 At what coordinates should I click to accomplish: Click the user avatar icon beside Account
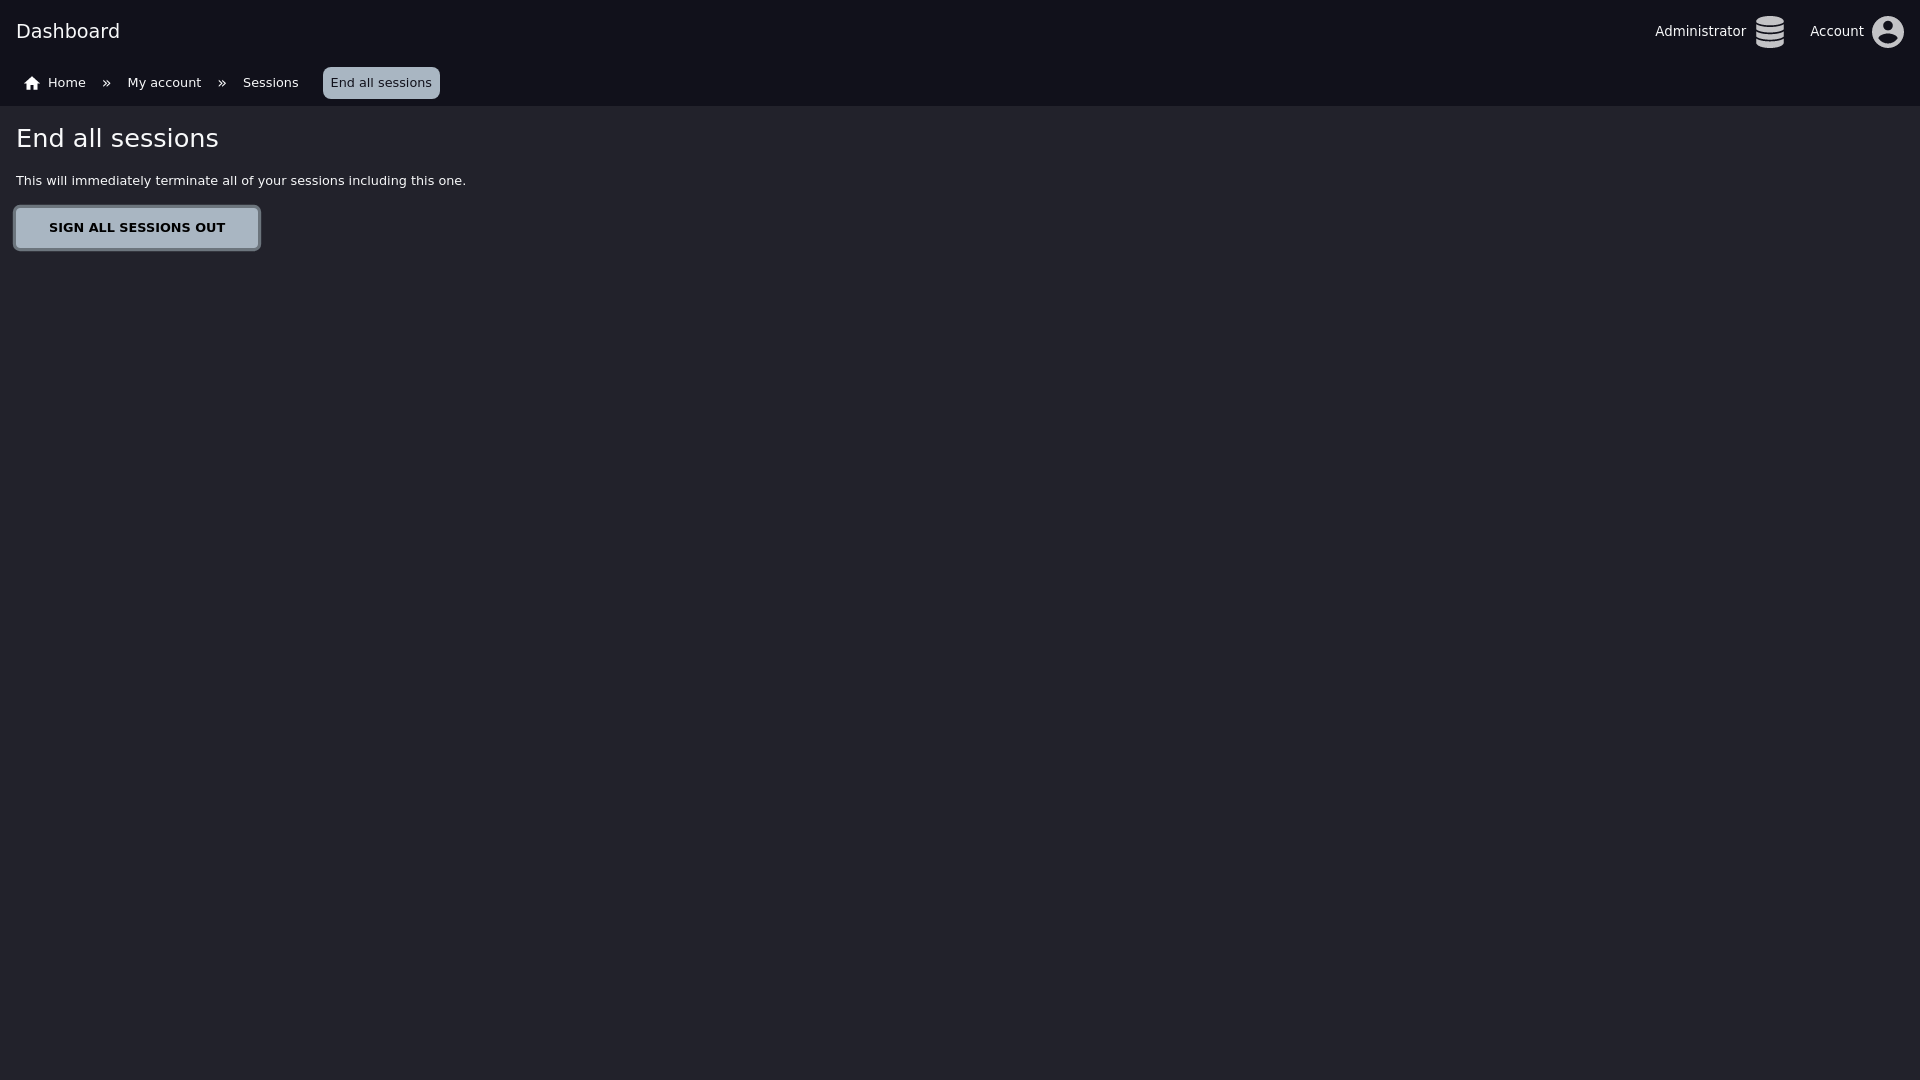point(1887,32)
